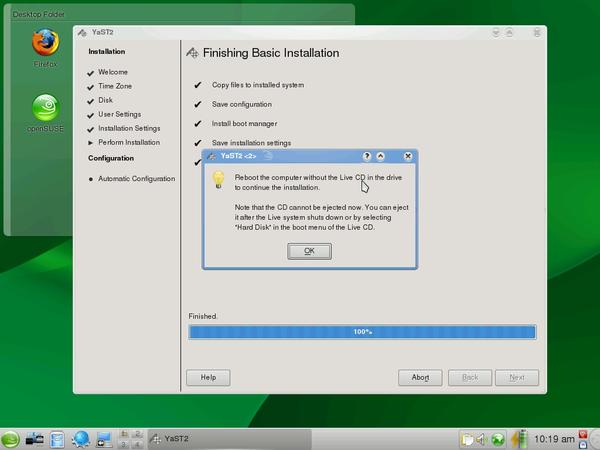Click the 'Time Zone' step in the sidebar
Viewport: 600px width, 450px height.
(x=115, y=86)
